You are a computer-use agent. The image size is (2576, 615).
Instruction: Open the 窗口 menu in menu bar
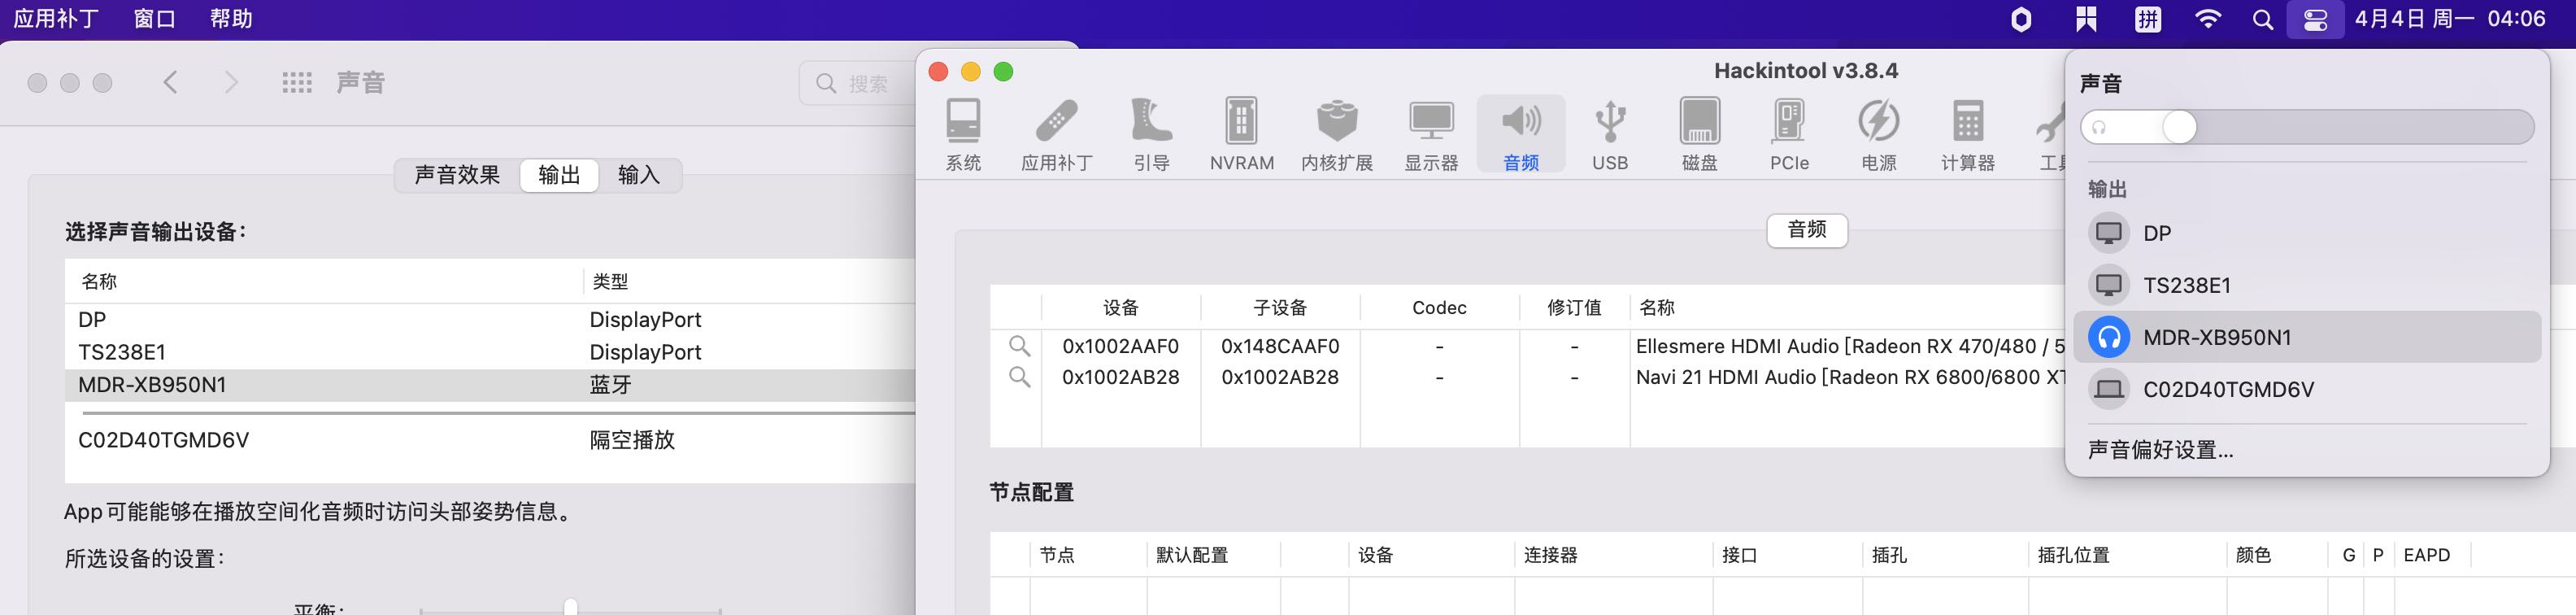pos(154,19)
